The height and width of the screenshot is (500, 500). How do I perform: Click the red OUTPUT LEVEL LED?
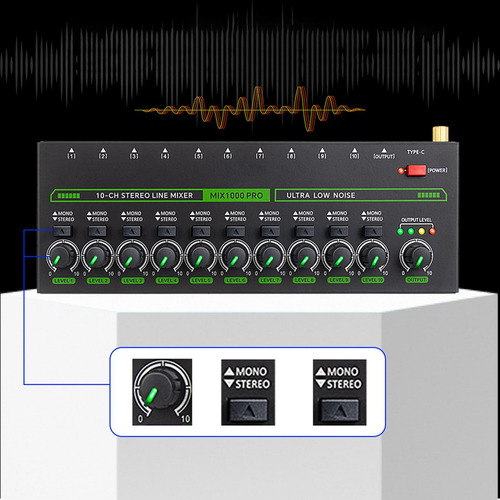tap(432, 231)
